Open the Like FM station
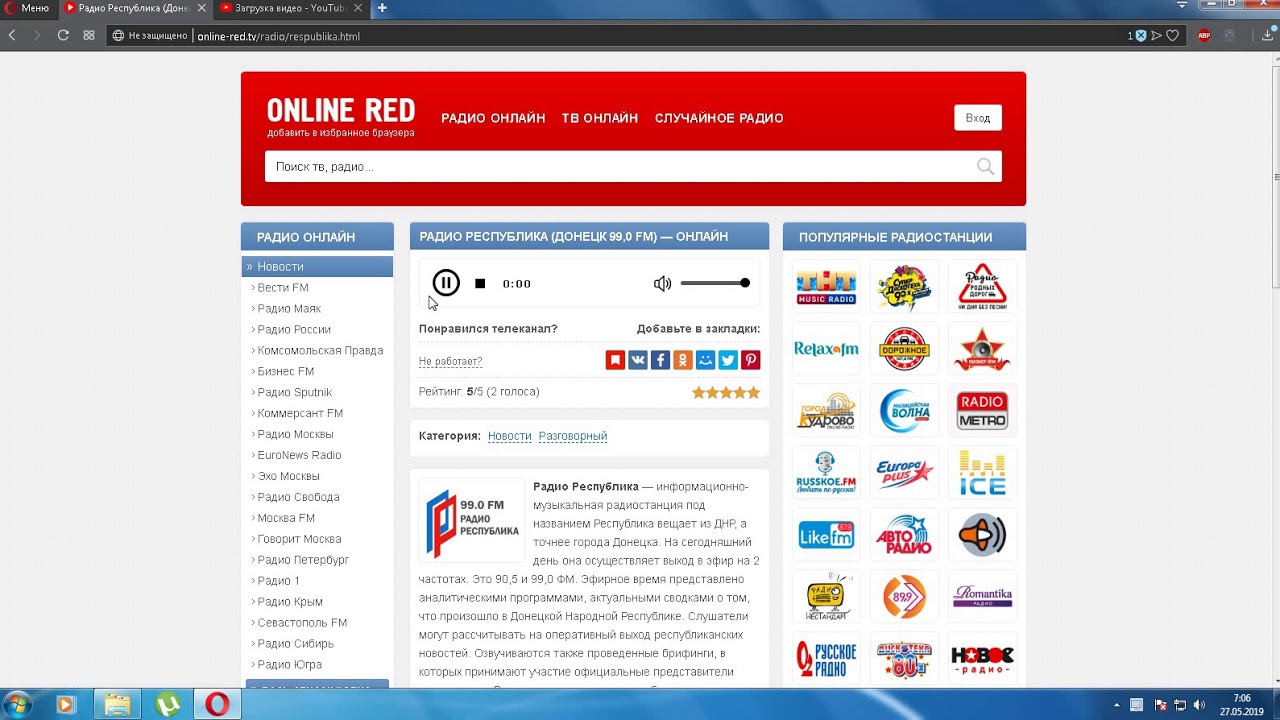The height and width of the screenshot is (720, 1280). pyautogui.click(x=826, y=535)
